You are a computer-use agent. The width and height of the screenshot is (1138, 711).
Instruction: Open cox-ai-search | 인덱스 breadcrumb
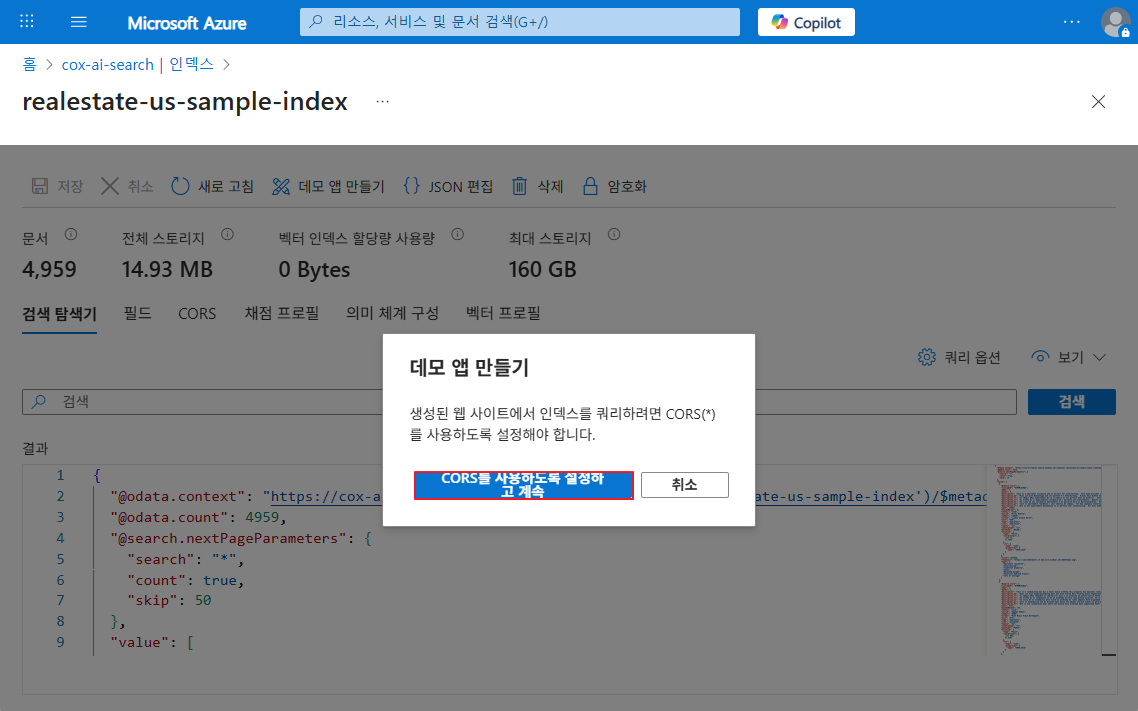tap(138, 65)
